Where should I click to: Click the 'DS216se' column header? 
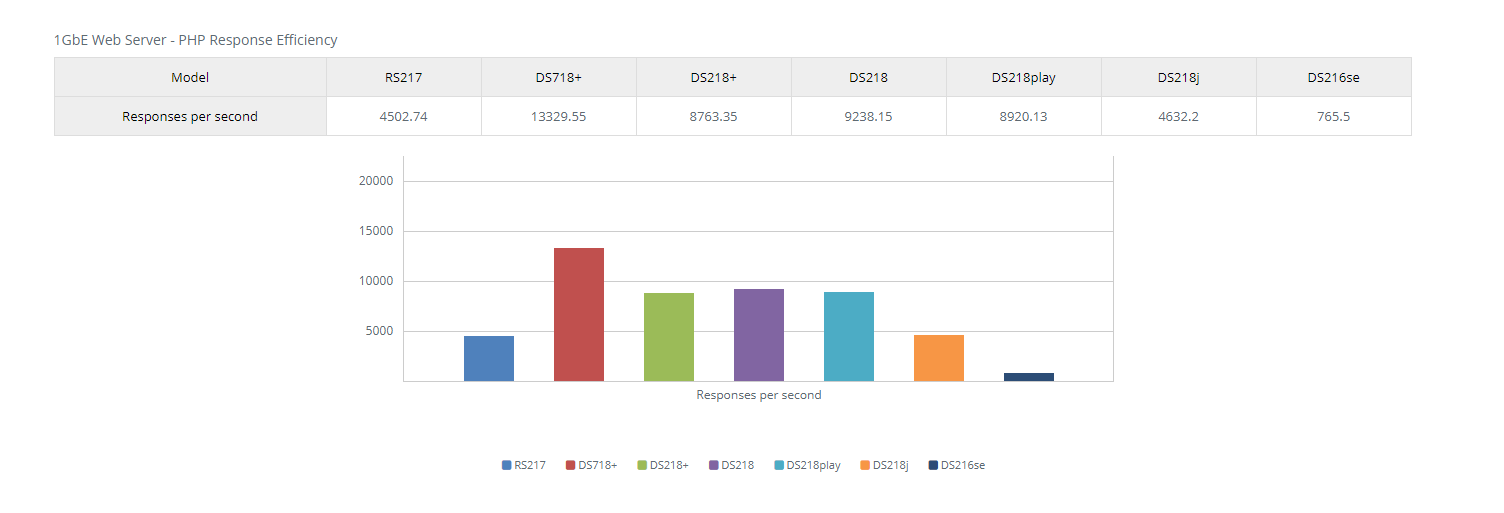(1334, 77)
